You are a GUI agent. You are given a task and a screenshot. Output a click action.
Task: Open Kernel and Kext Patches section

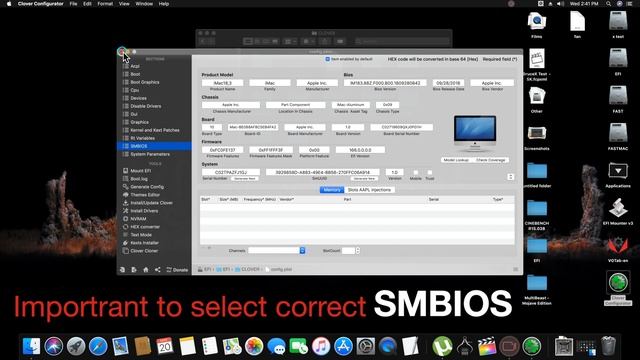click(155, 130)
